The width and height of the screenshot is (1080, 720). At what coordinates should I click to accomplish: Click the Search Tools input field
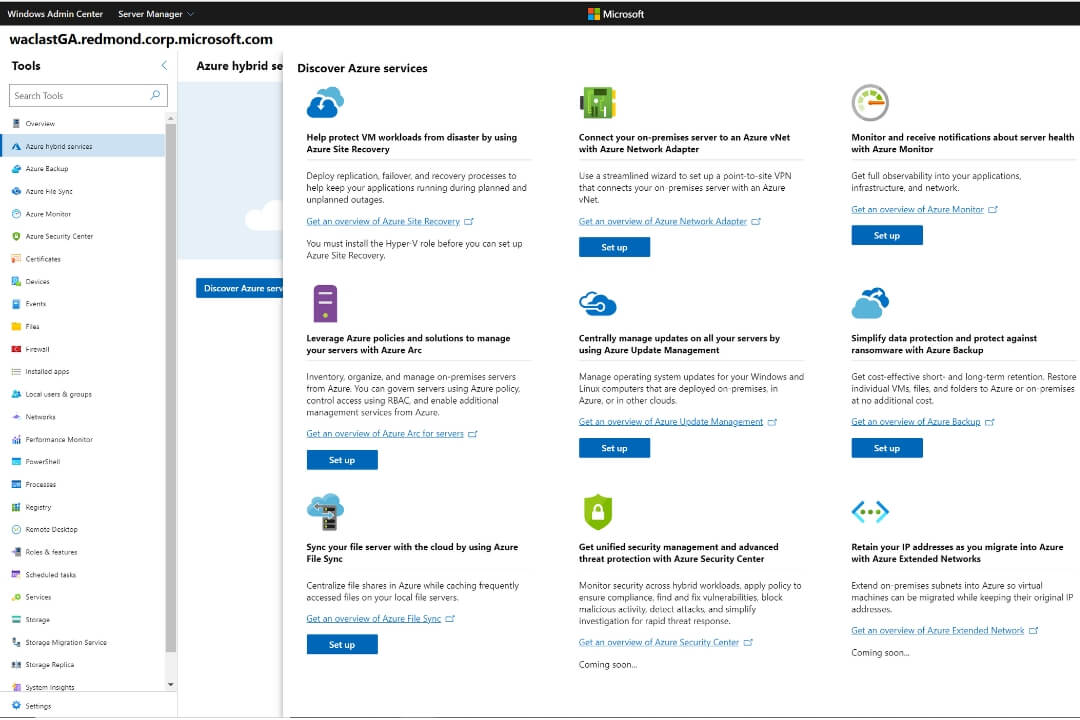(x=78, y=96)
